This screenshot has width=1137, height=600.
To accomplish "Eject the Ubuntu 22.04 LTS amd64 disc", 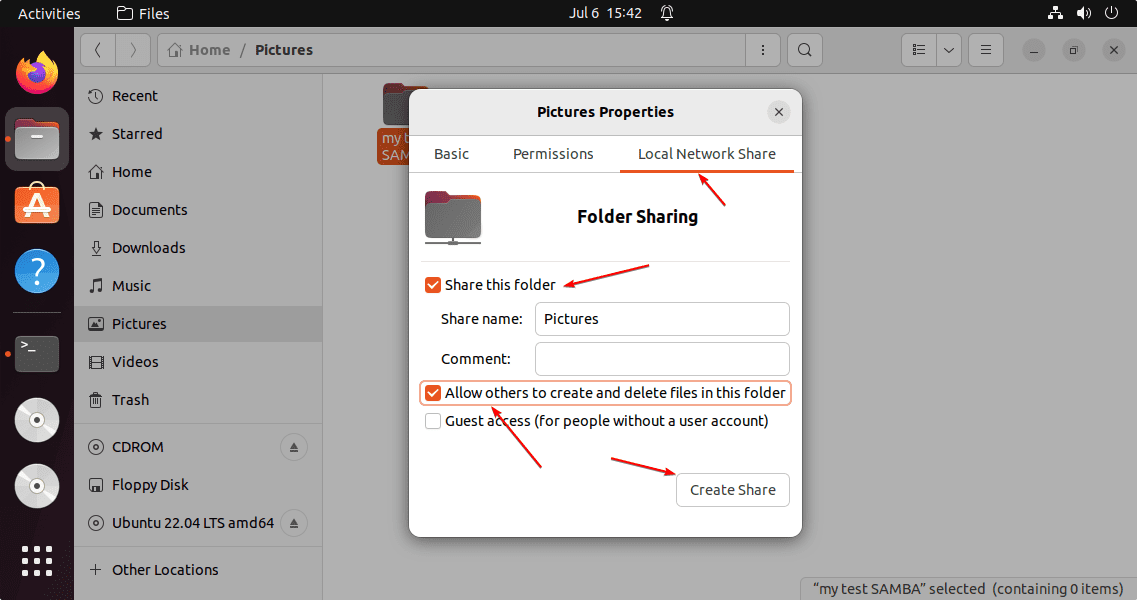I will [x=294, y=523].
